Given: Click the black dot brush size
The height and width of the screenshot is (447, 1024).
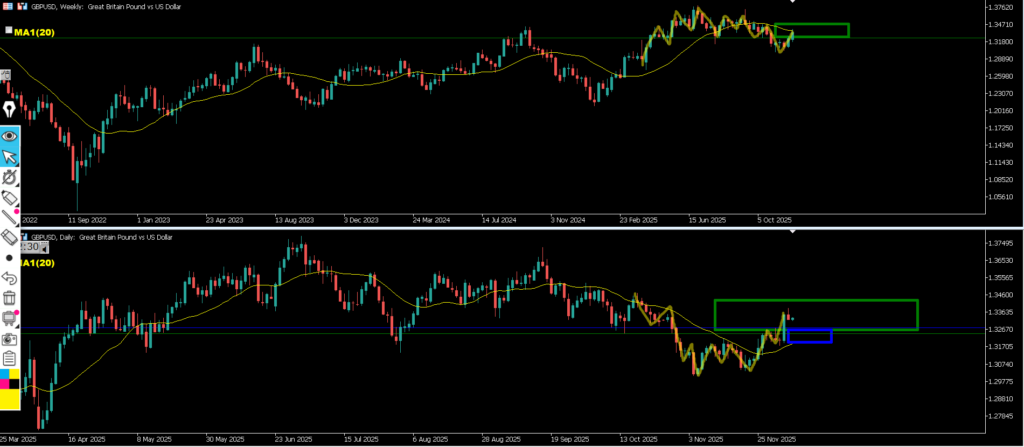Looking at the screenshot, I should pos(10,258).
